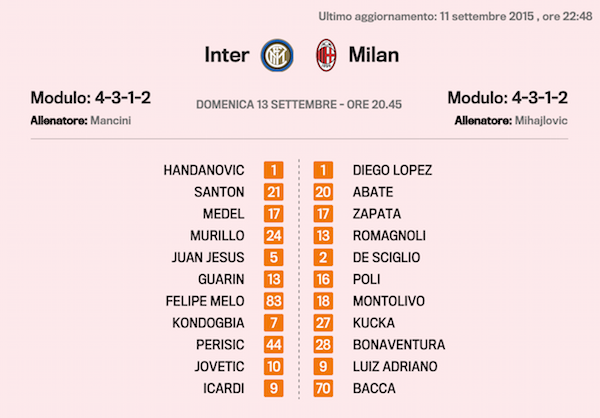This screenshot has width=600, height=418.
Task: Click the Milan team name heading
Action: pyautogui.click(x=373, y=54)
